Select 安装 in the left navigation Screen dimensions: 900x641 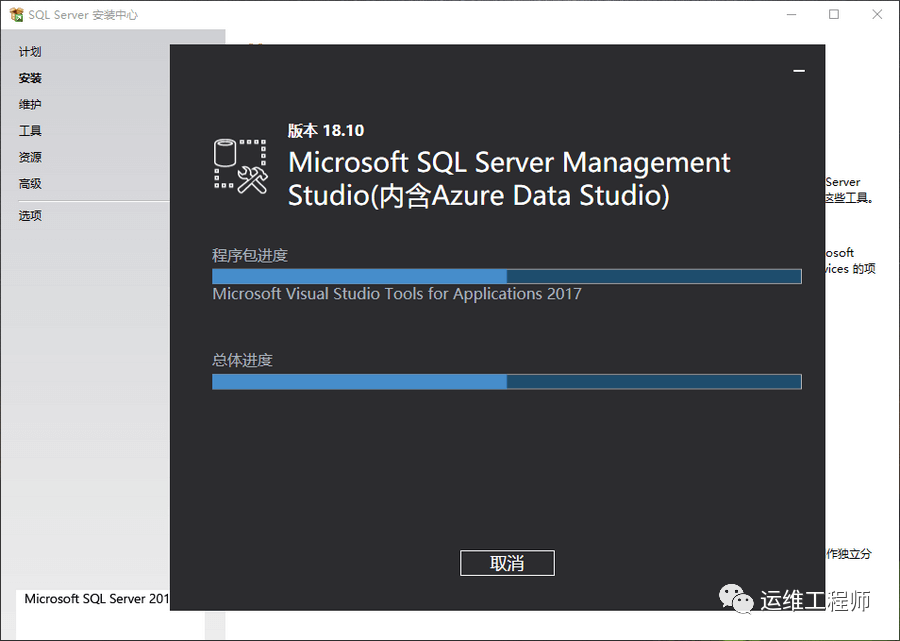point(30,78)
